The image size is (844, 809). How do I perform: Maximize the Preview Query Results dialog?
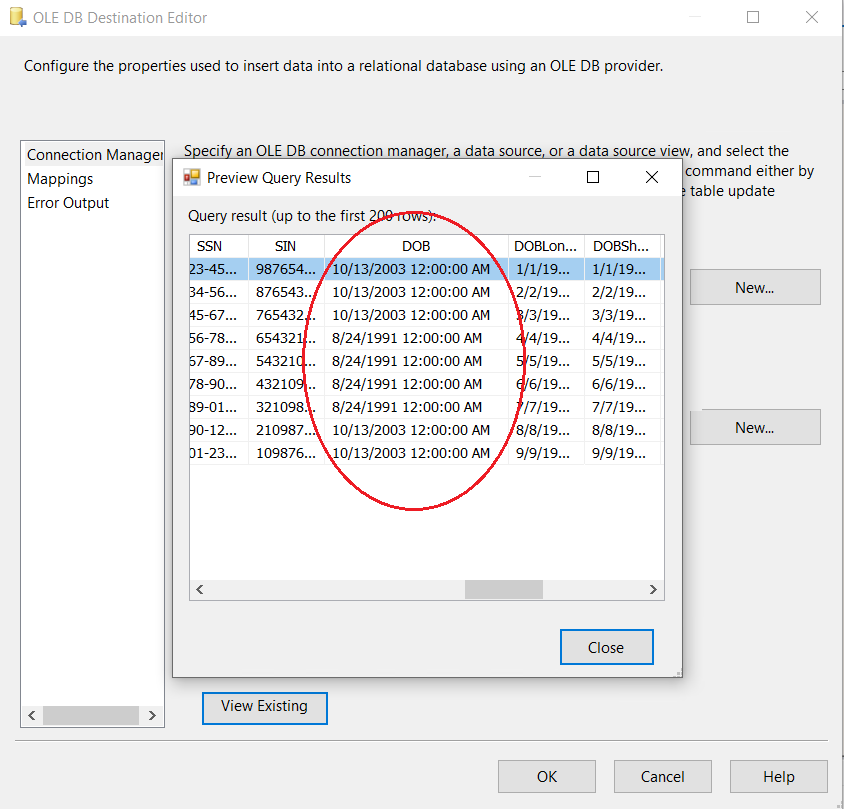click(x=592, y=177)
